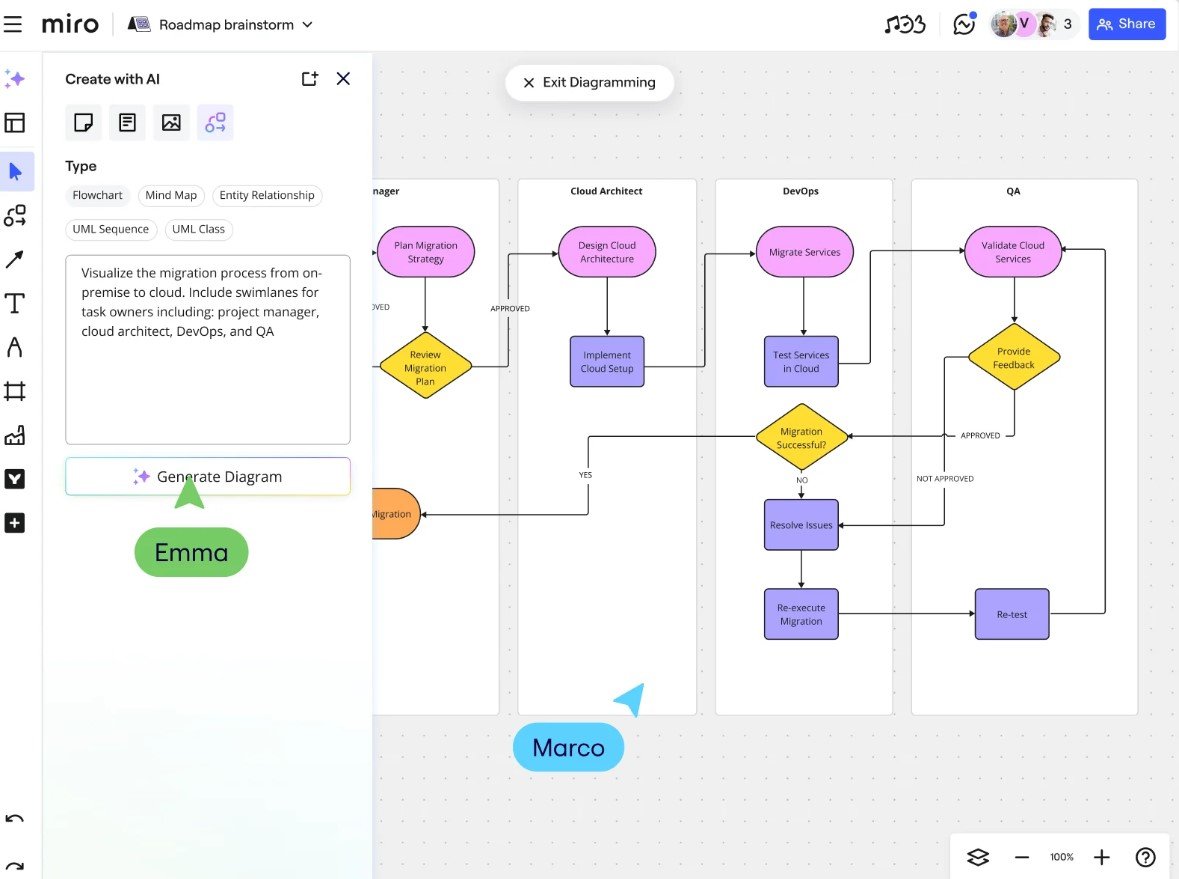Select the Mind Map diagram type
The height and width of the screenshot is (879, 1179).
pyautogui.click(x=171, y=196)
